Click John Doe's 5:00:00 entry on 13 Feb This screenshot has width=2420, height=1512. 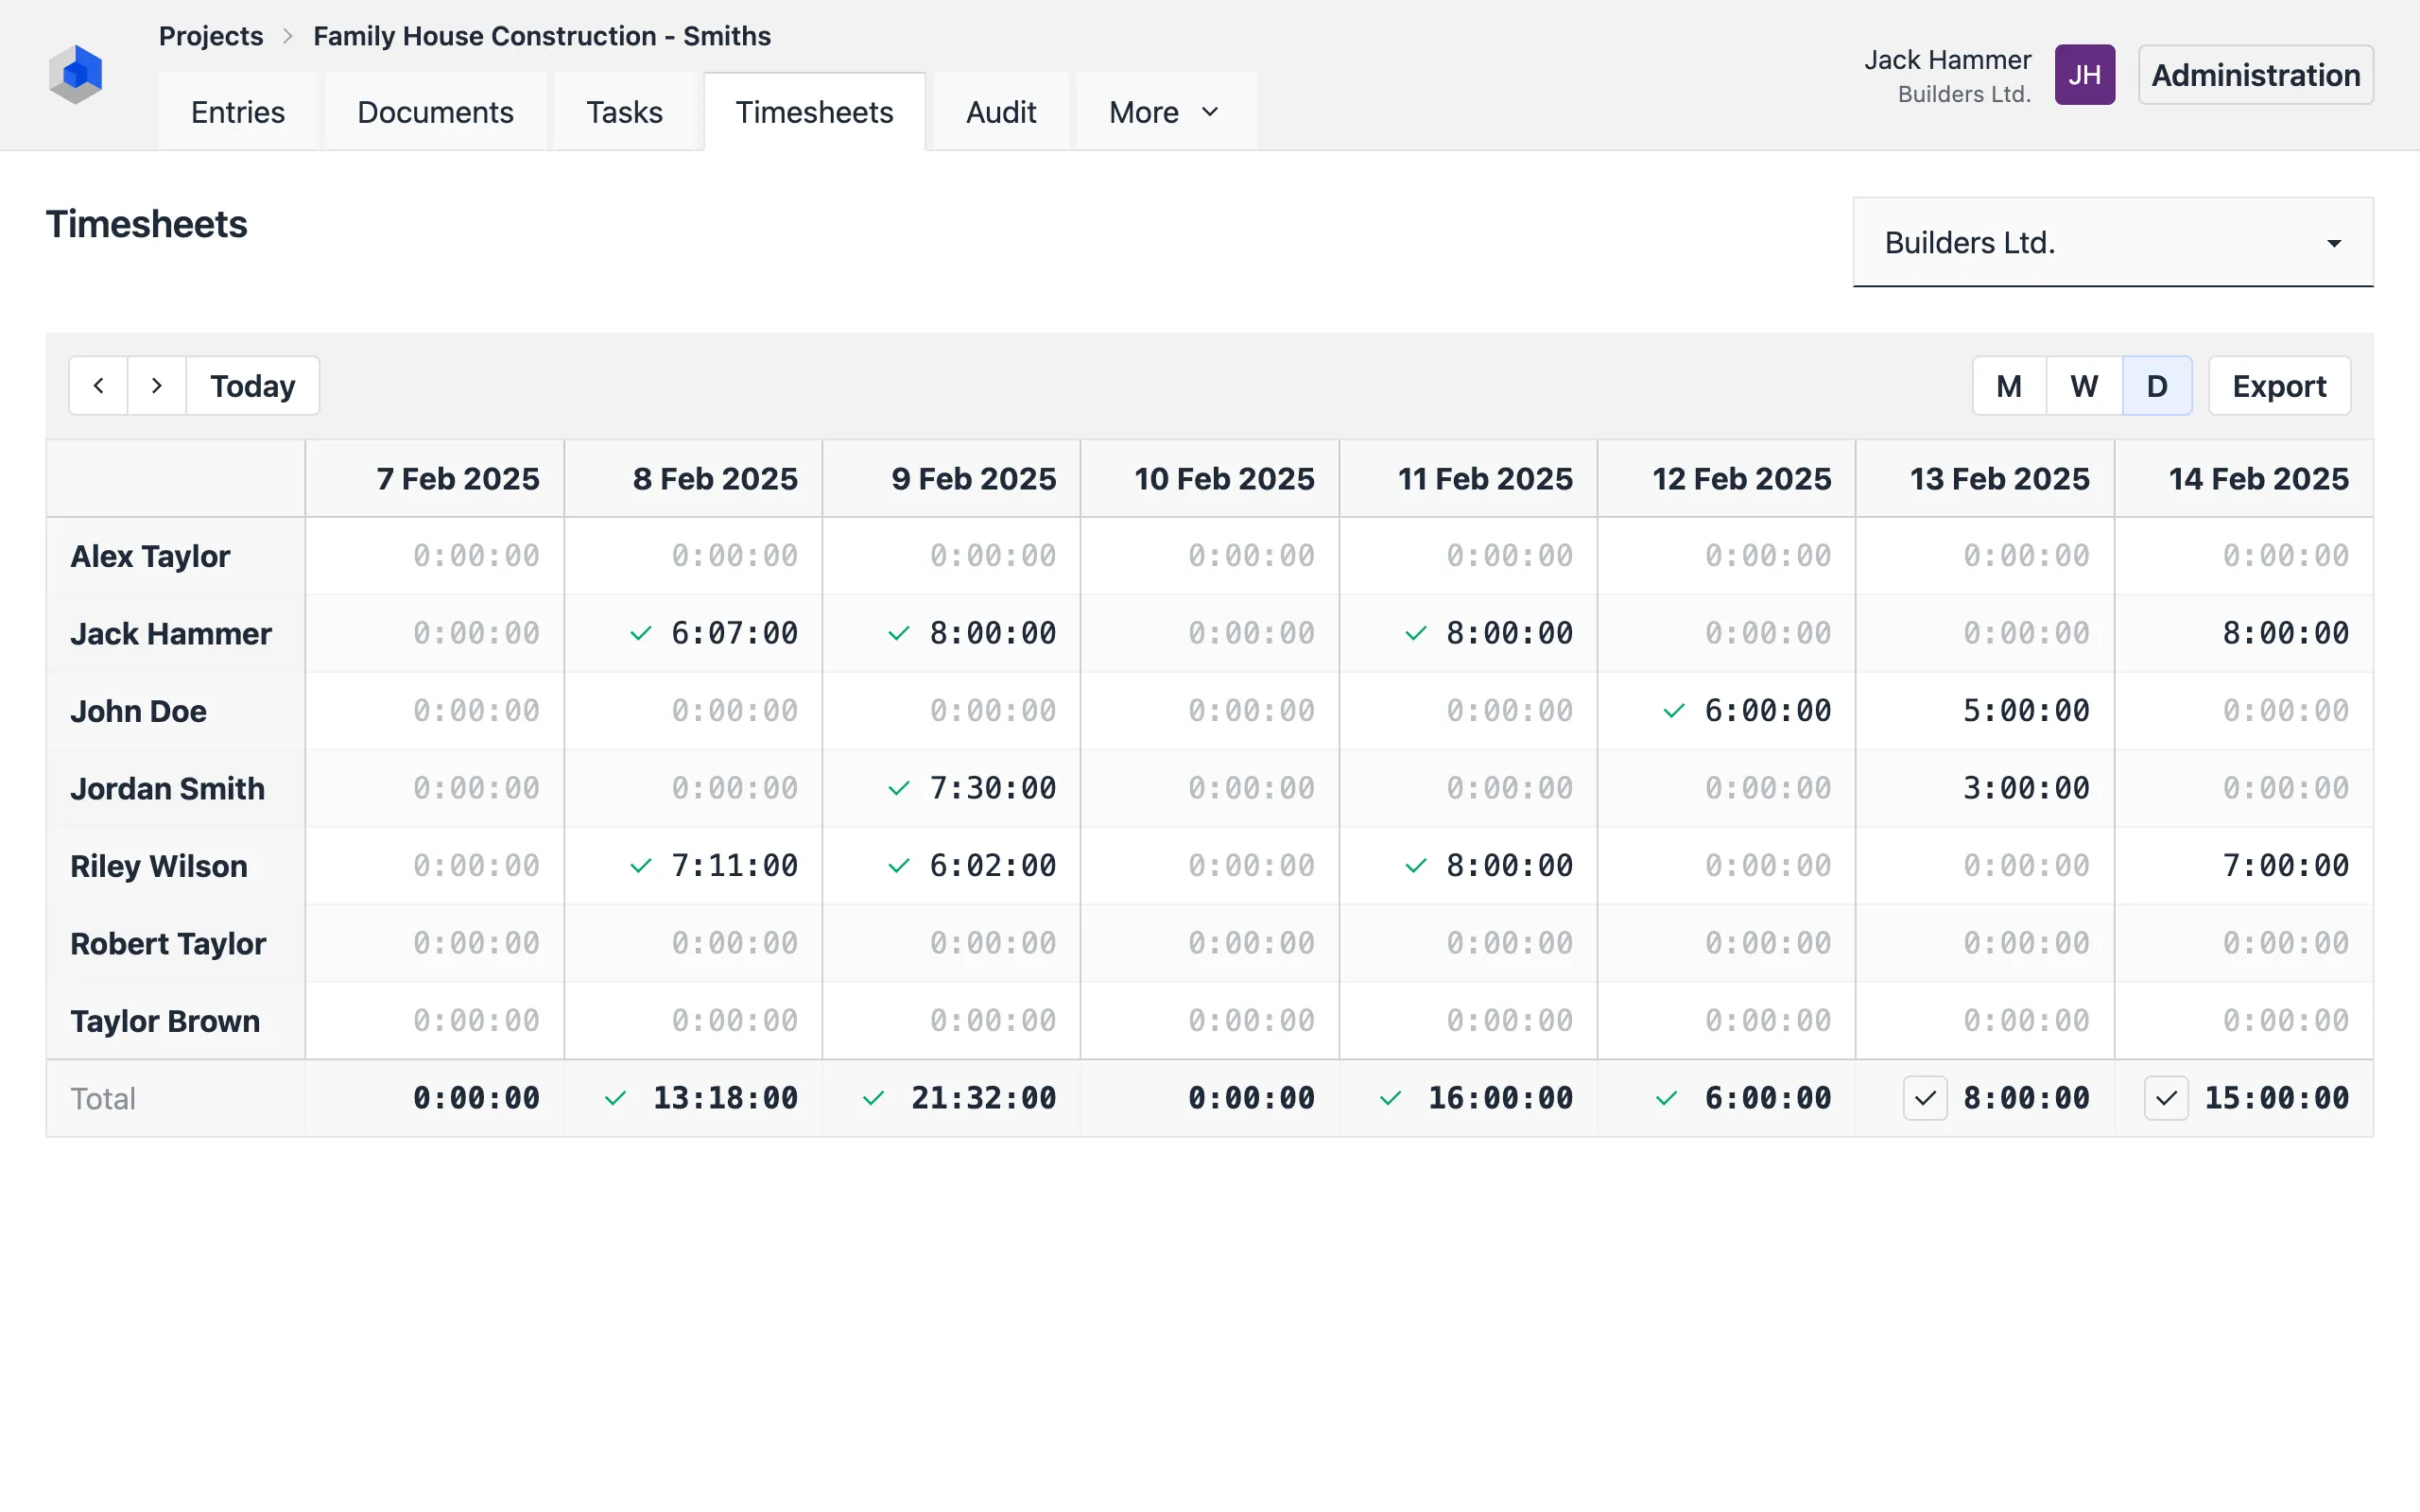(2026, 711)
